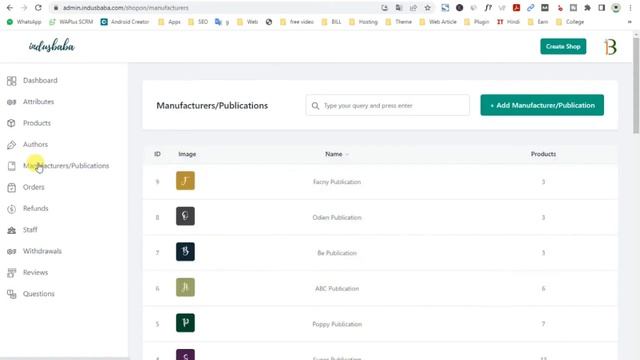Open Poppy Publication logo thumbnail

(185, 323)
